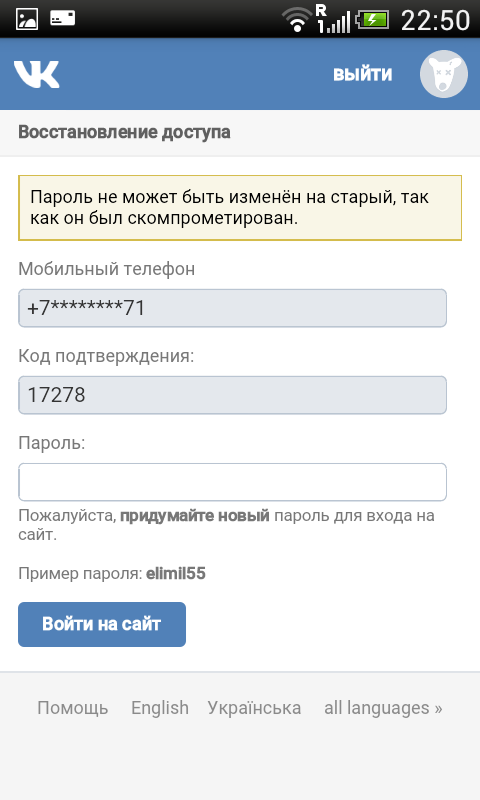Tap the picture notification icon in status bar

click(27, 19)
